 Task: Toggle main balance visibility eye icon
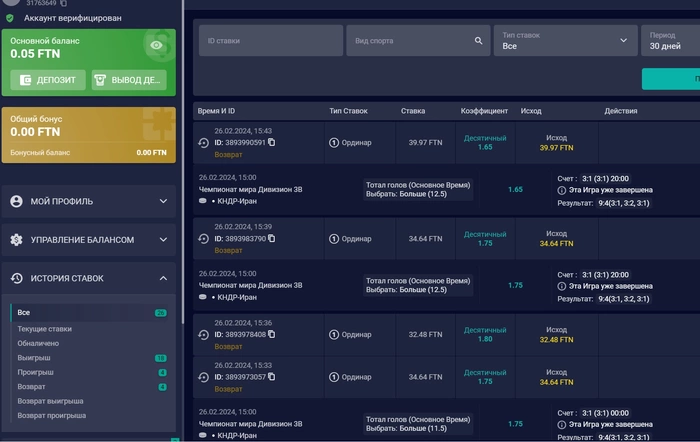coord(156,45)
